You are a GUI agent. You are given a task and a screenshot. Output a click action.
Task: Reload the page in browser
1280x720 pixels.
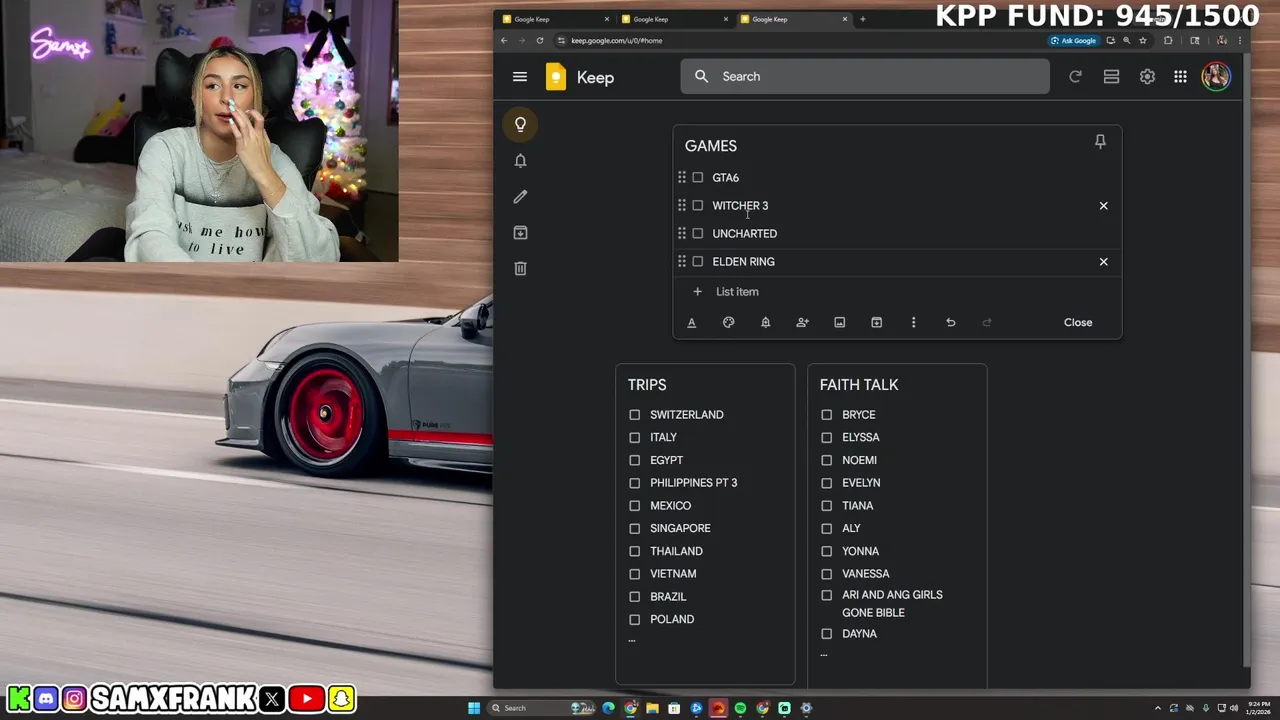pyautogui.click(x=540, y=41)
